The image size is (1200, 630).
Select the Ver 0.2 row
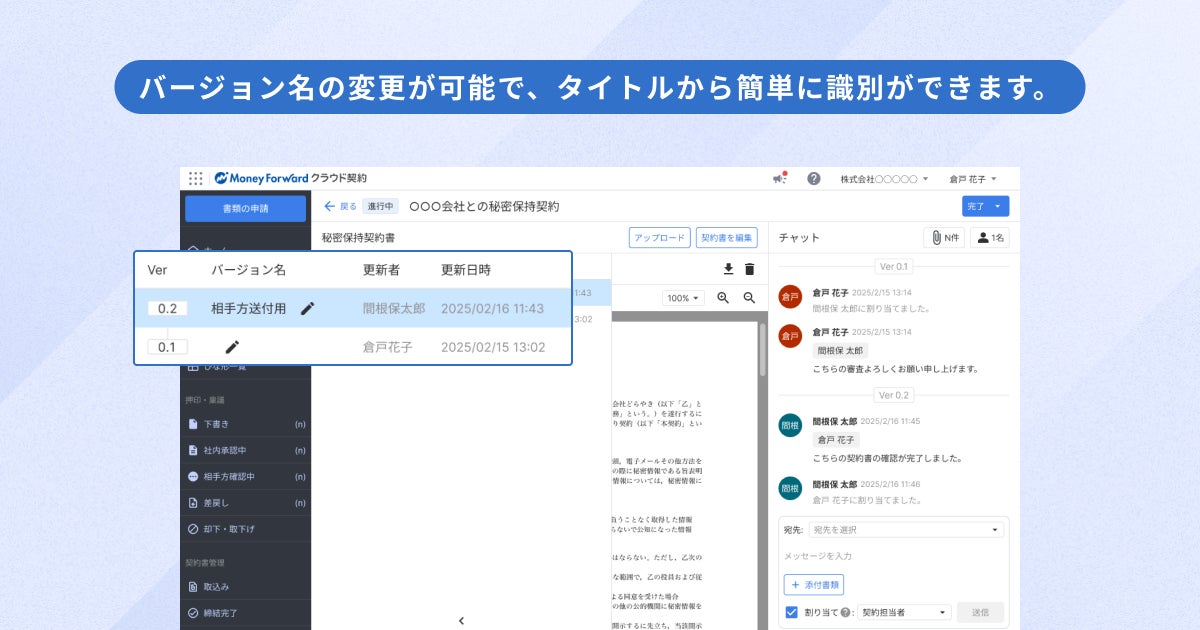click(353, 308)
